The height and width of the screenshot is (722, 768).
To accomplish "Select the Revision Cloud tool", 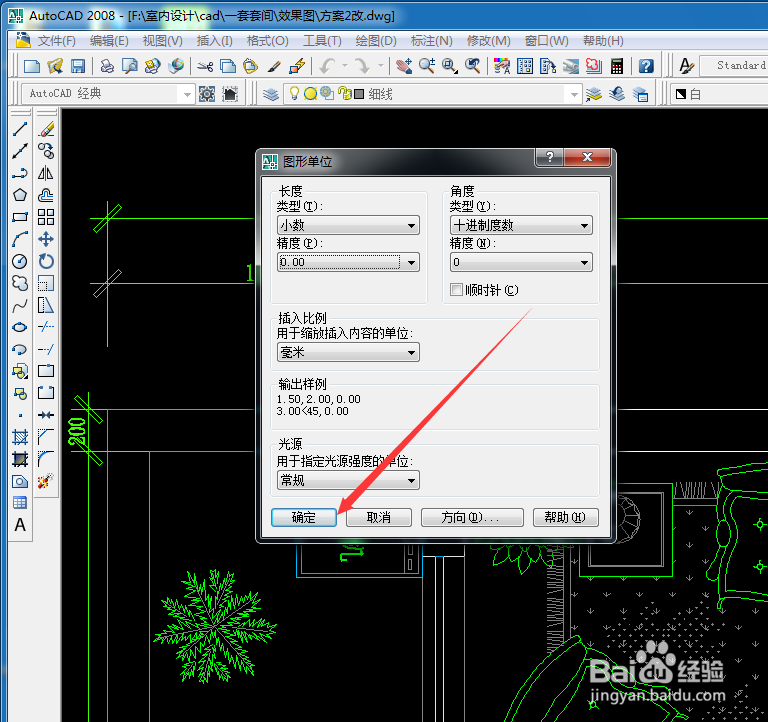I will (x=20, y=283).
